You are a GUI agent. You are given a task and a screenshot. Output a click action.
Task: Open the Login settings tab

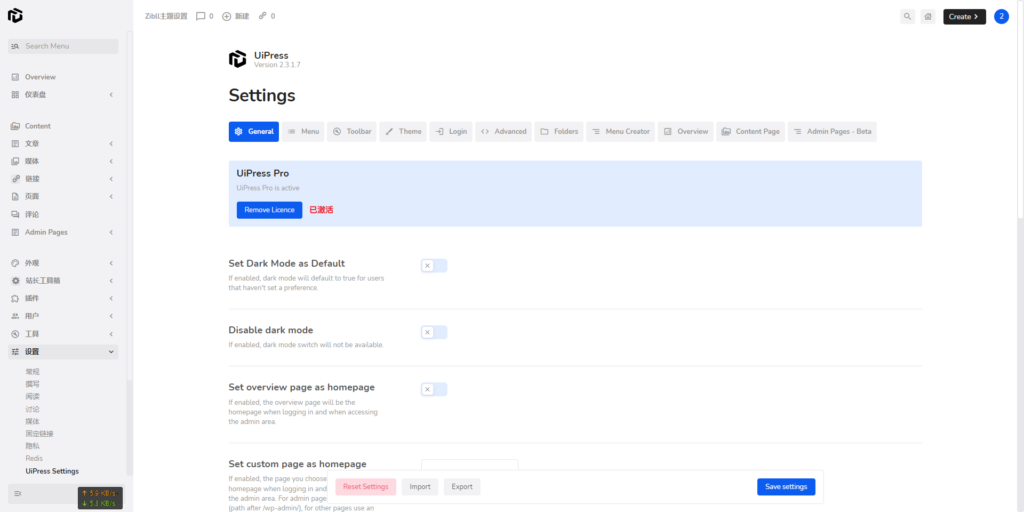tap(451, 131)
